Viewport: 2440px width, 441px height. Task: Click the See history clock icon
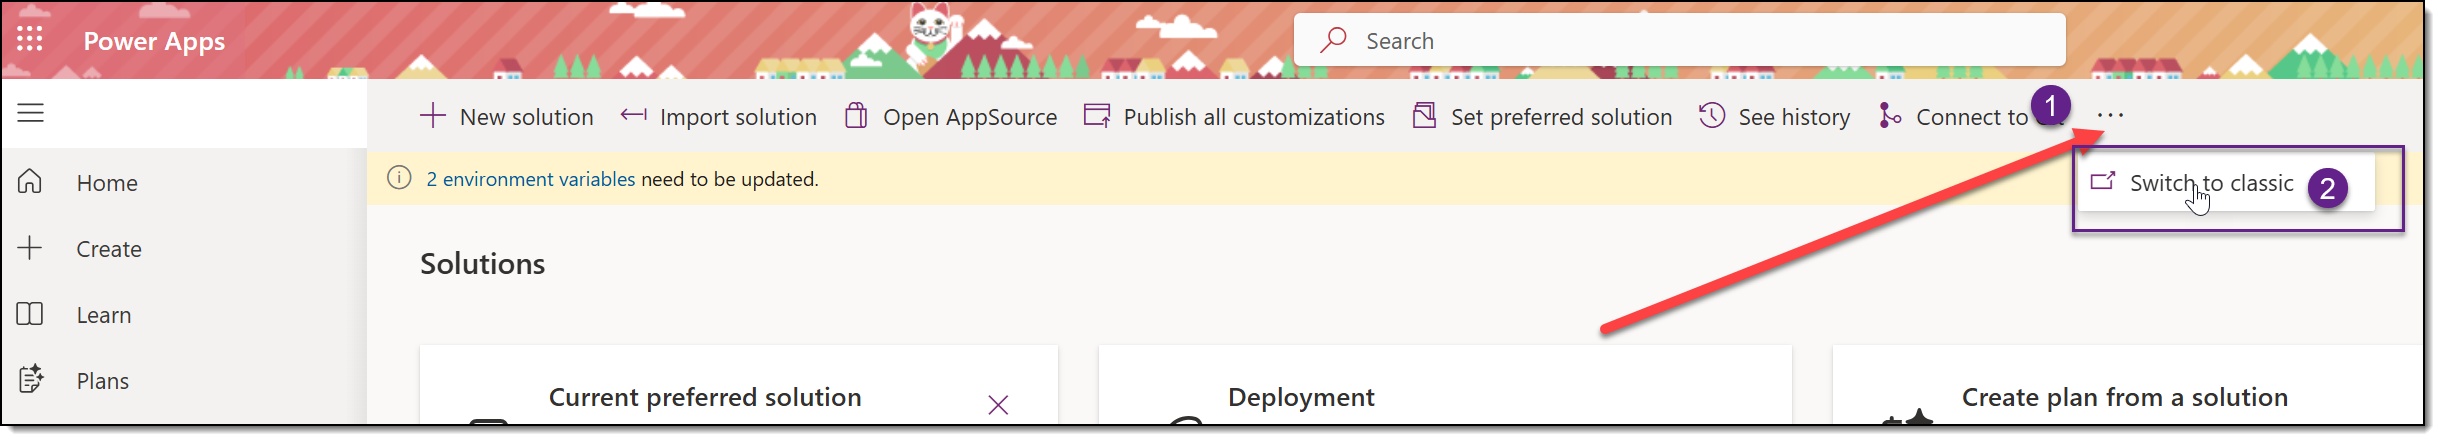(1712, 116)
